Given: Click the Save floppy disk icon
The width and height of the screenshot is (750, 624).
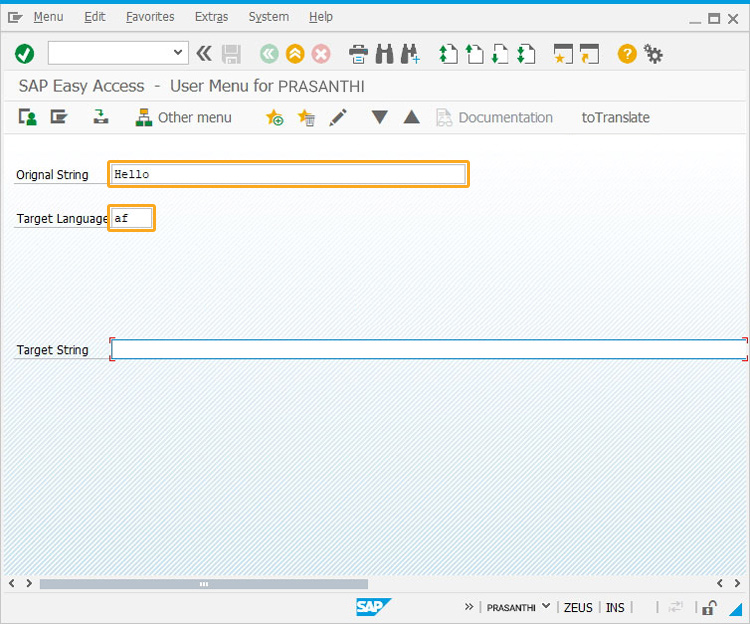Looking at the screenshot, I should coord(232,54).
